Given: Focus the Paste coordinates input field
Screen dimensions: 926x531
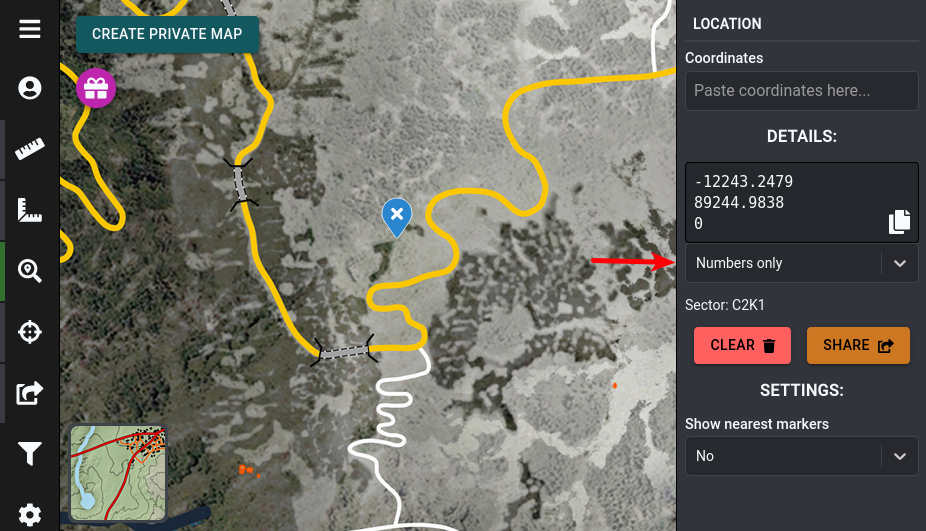Looking at the screenshot, I should pyautogui.click(x=801, y=91).
